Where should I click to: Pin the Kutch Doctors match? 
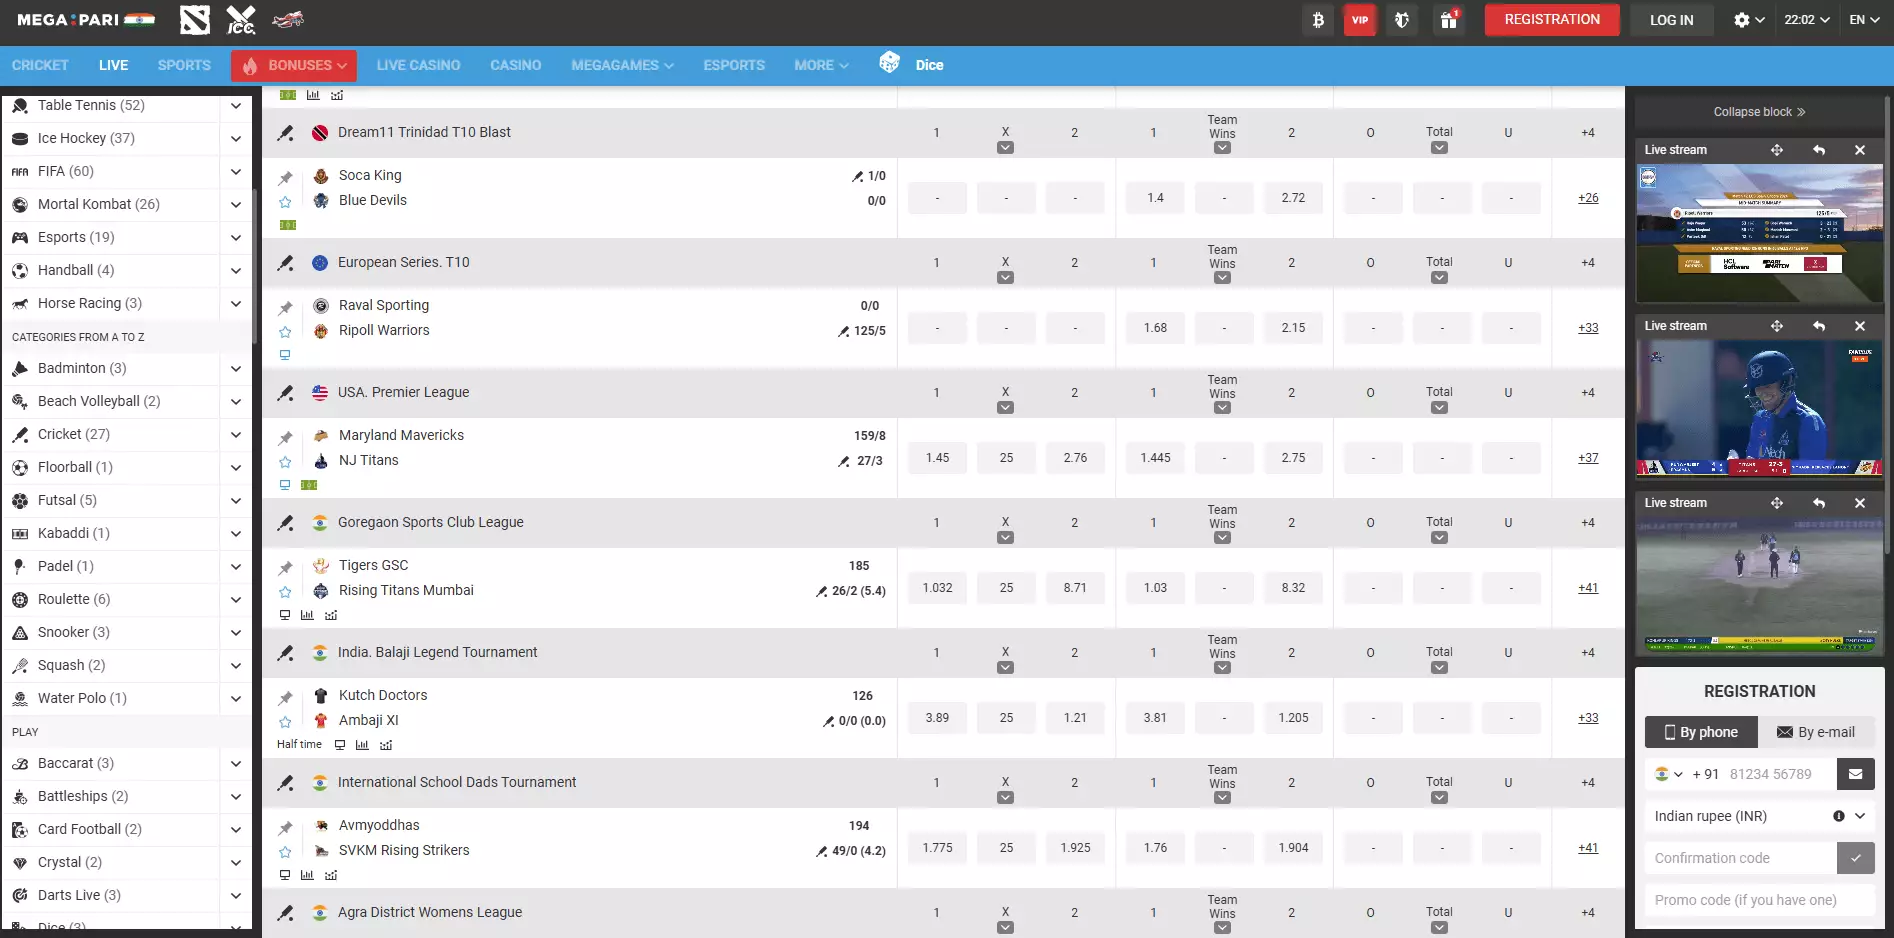[x=285, y=698]
